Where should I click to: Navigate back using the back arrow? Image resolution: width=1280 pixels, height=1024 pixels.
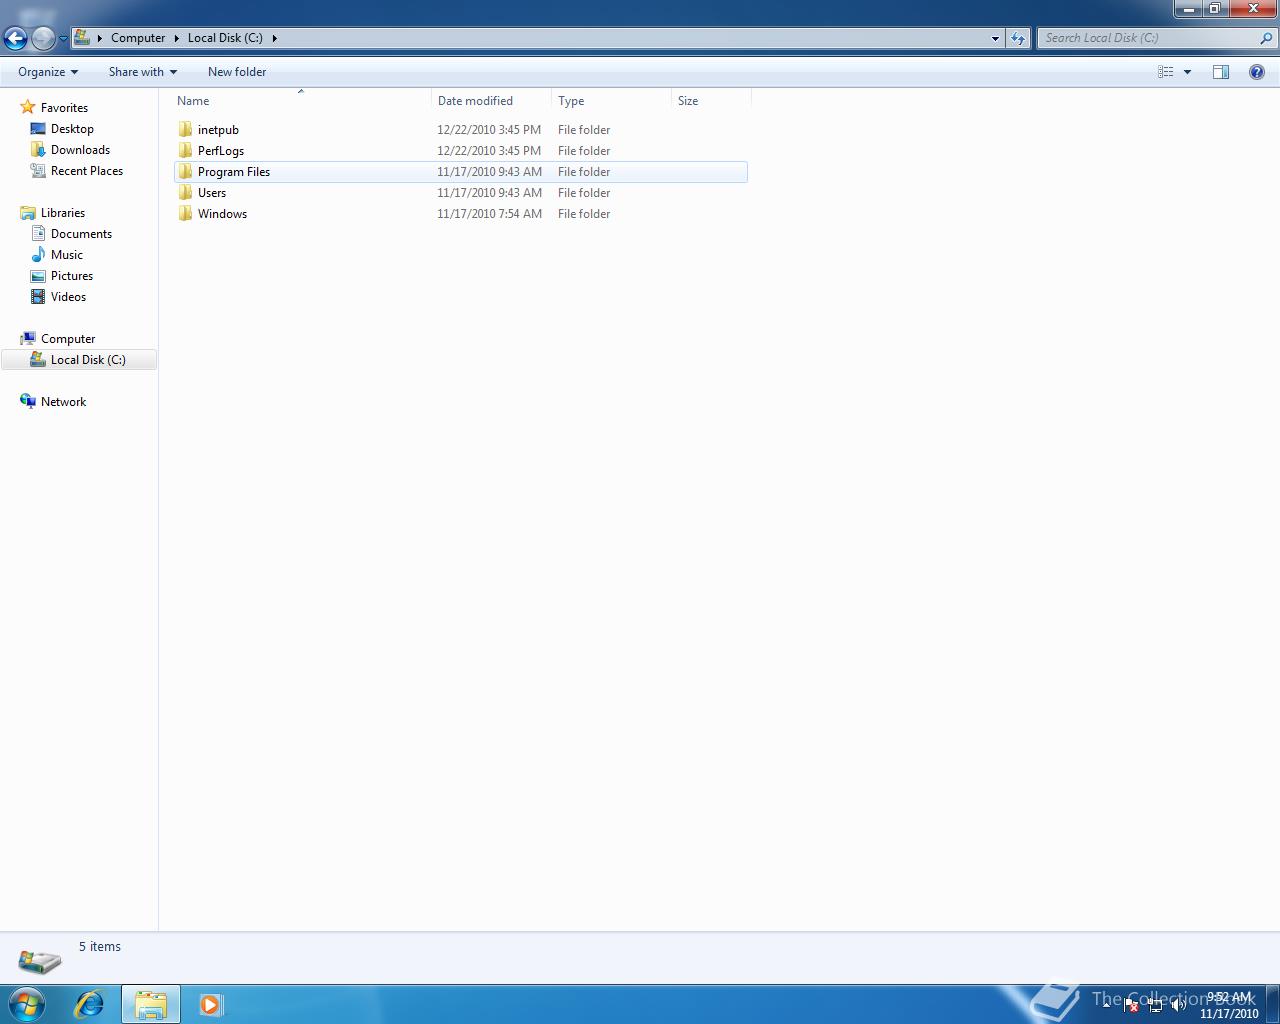15,38
